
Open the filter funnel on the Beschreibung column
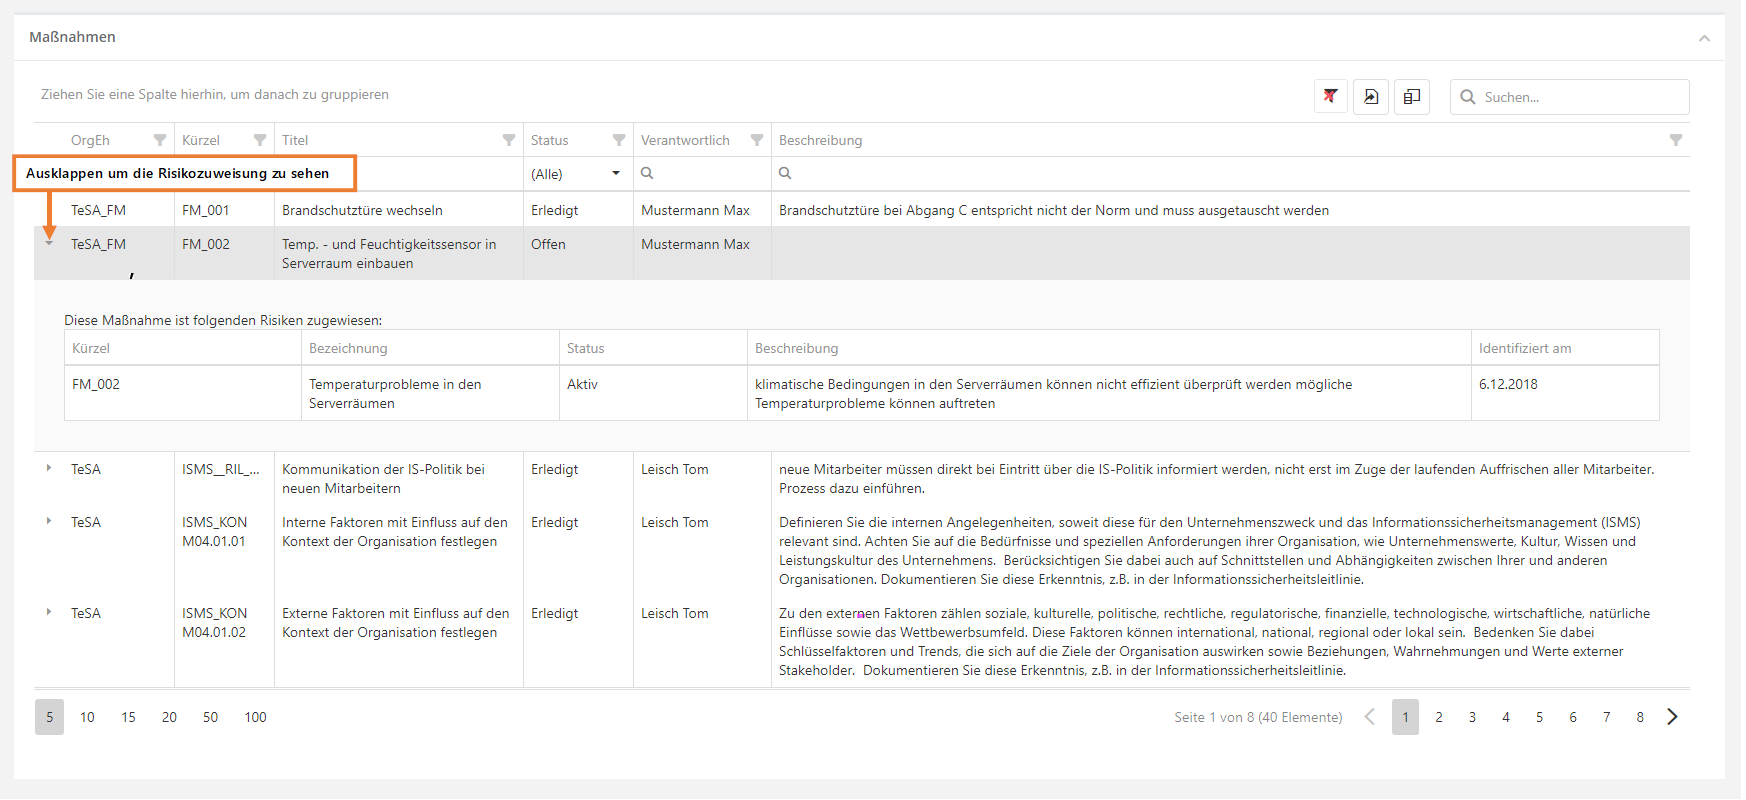click(x=1676, y=140)
